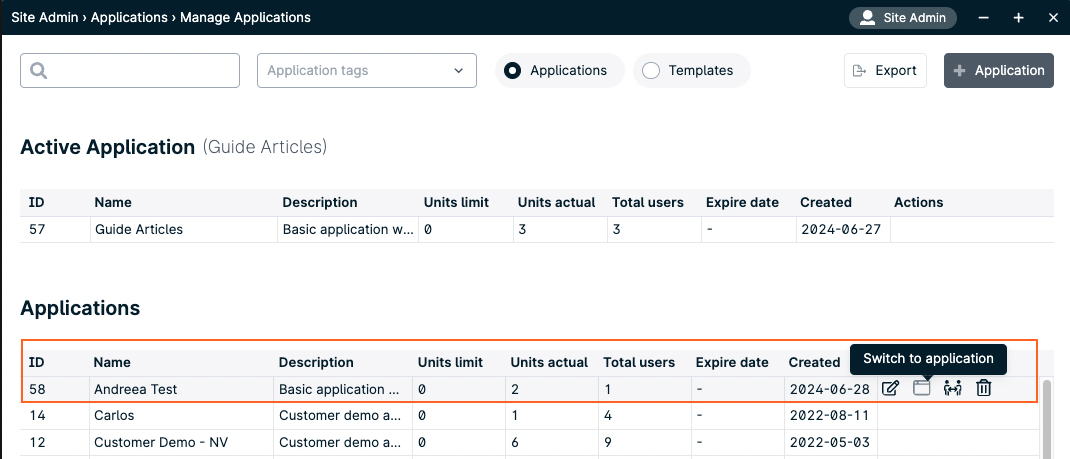Click the Andreea Test name cell
The image size is (1070, 459).
pyautogui.click(x=182, y=389)
